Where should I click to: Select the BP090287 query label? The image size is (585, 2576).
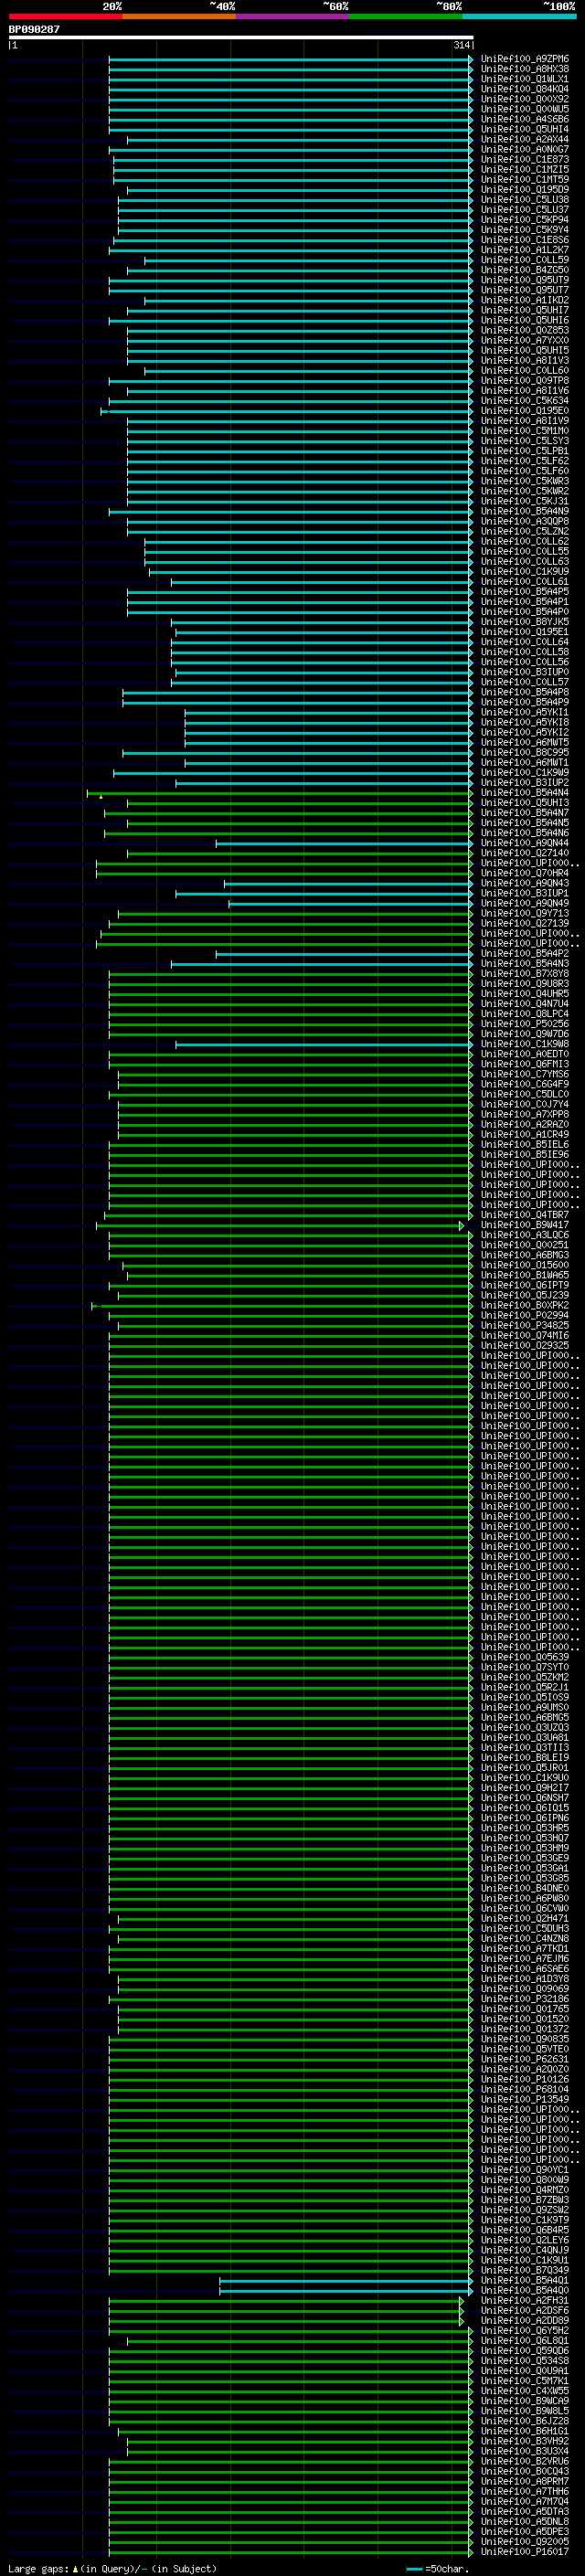[34, 30]
